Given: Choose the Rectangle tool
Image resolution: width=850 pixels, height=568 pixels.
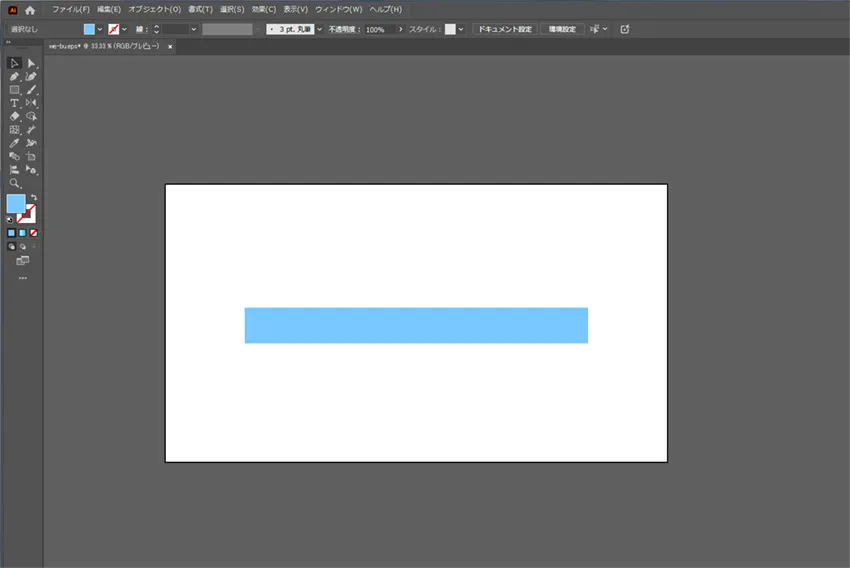Looking at the screenshot, I should pyautogui.click(x=14, y=90).
